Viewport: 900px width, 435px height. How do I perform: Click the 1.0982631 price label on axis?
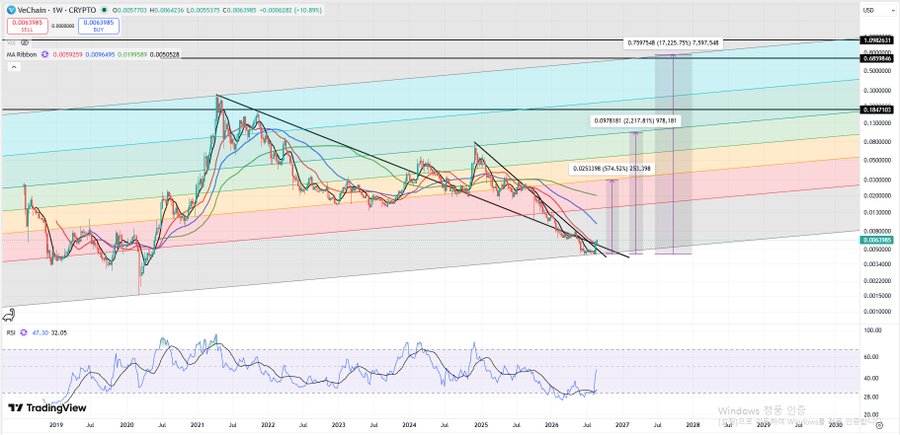pyautogui.click(x=876, y=40)
